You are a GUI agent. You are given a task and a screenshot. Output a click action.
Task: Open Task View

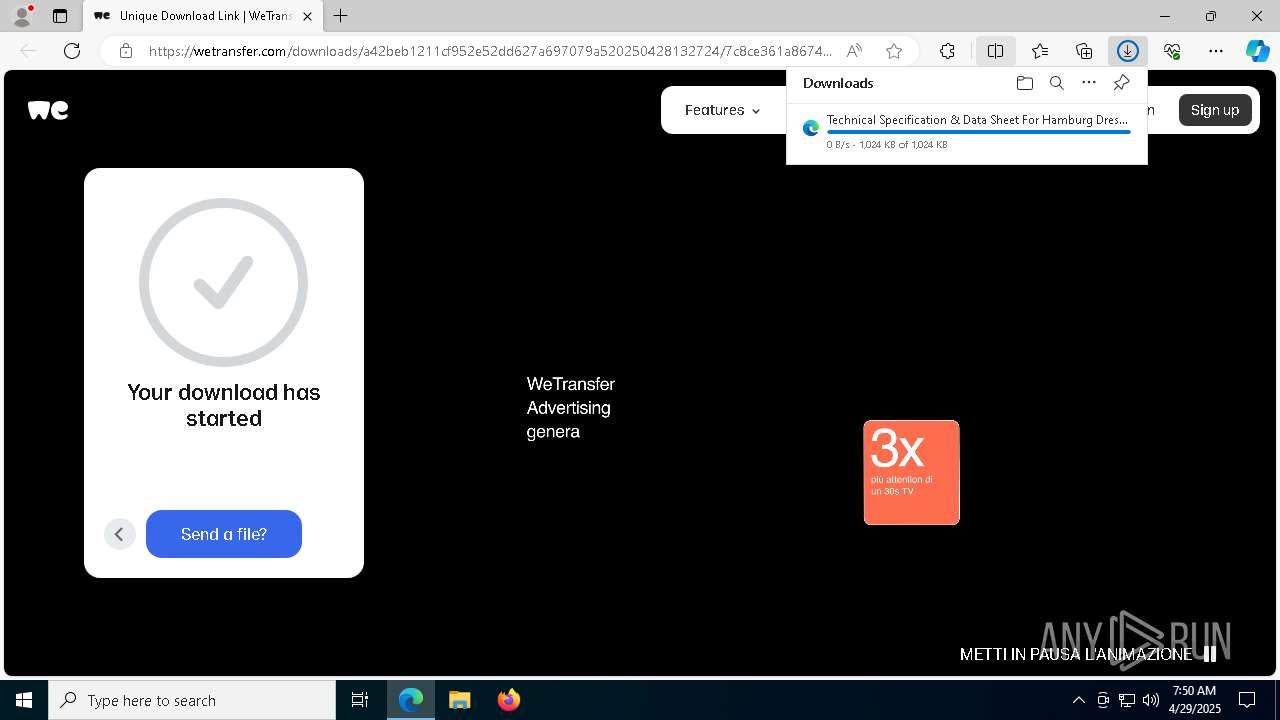click(360, 700)
